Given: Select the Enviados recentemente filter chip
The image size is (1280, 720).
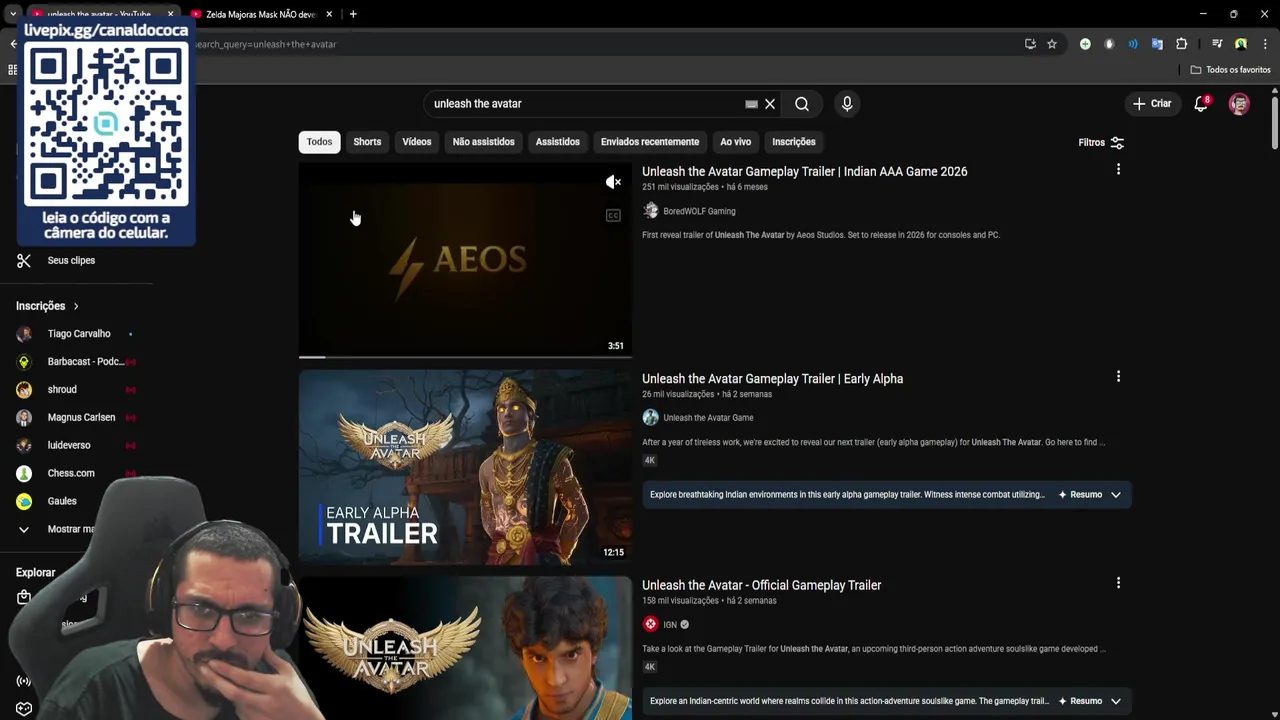Looking at the screenshot, I should (650, 142).
